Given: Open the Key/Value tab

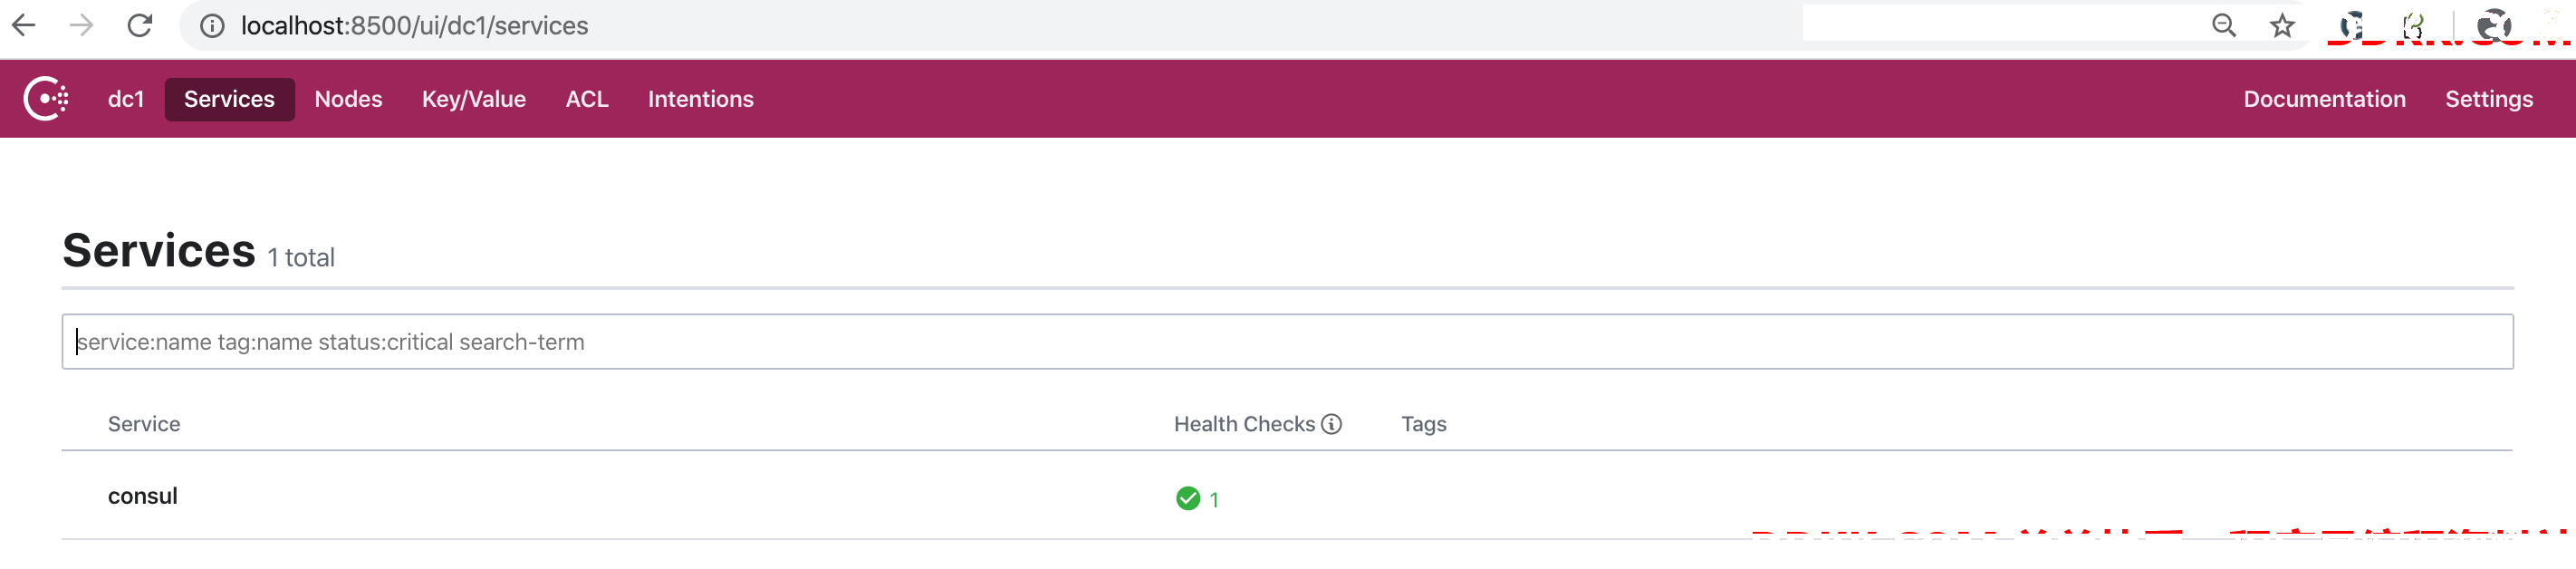Looking at the screenshot, I should (x=474, y=99).
